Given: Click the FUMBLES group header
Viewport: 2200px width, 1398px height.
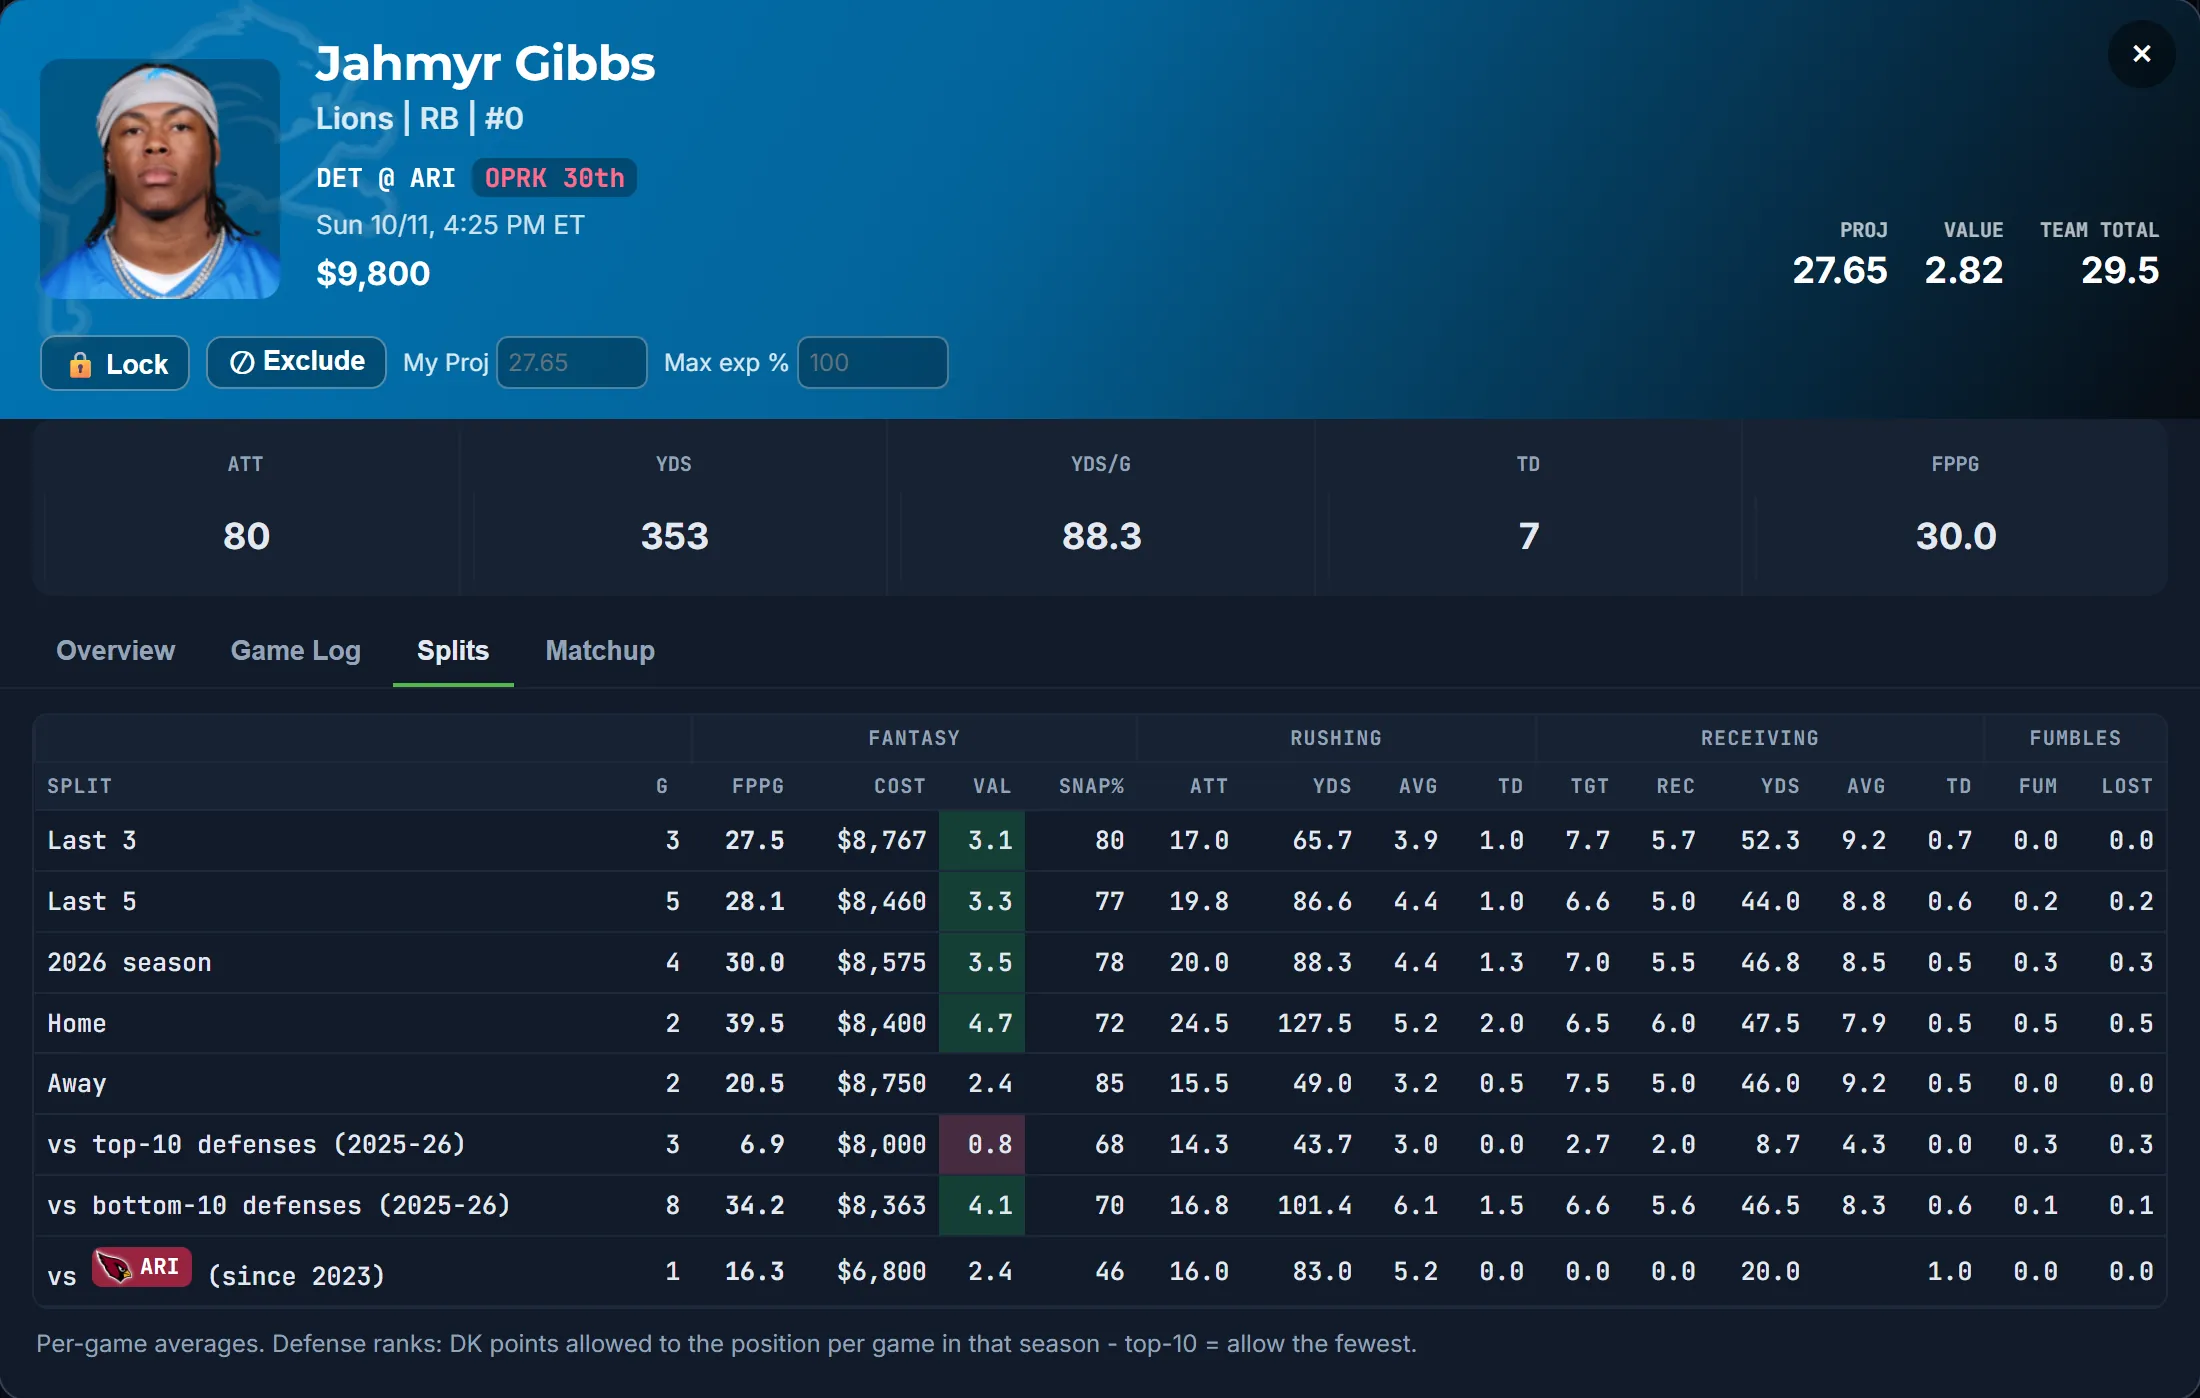Looking at the screenshot, I should [2075, 738].
